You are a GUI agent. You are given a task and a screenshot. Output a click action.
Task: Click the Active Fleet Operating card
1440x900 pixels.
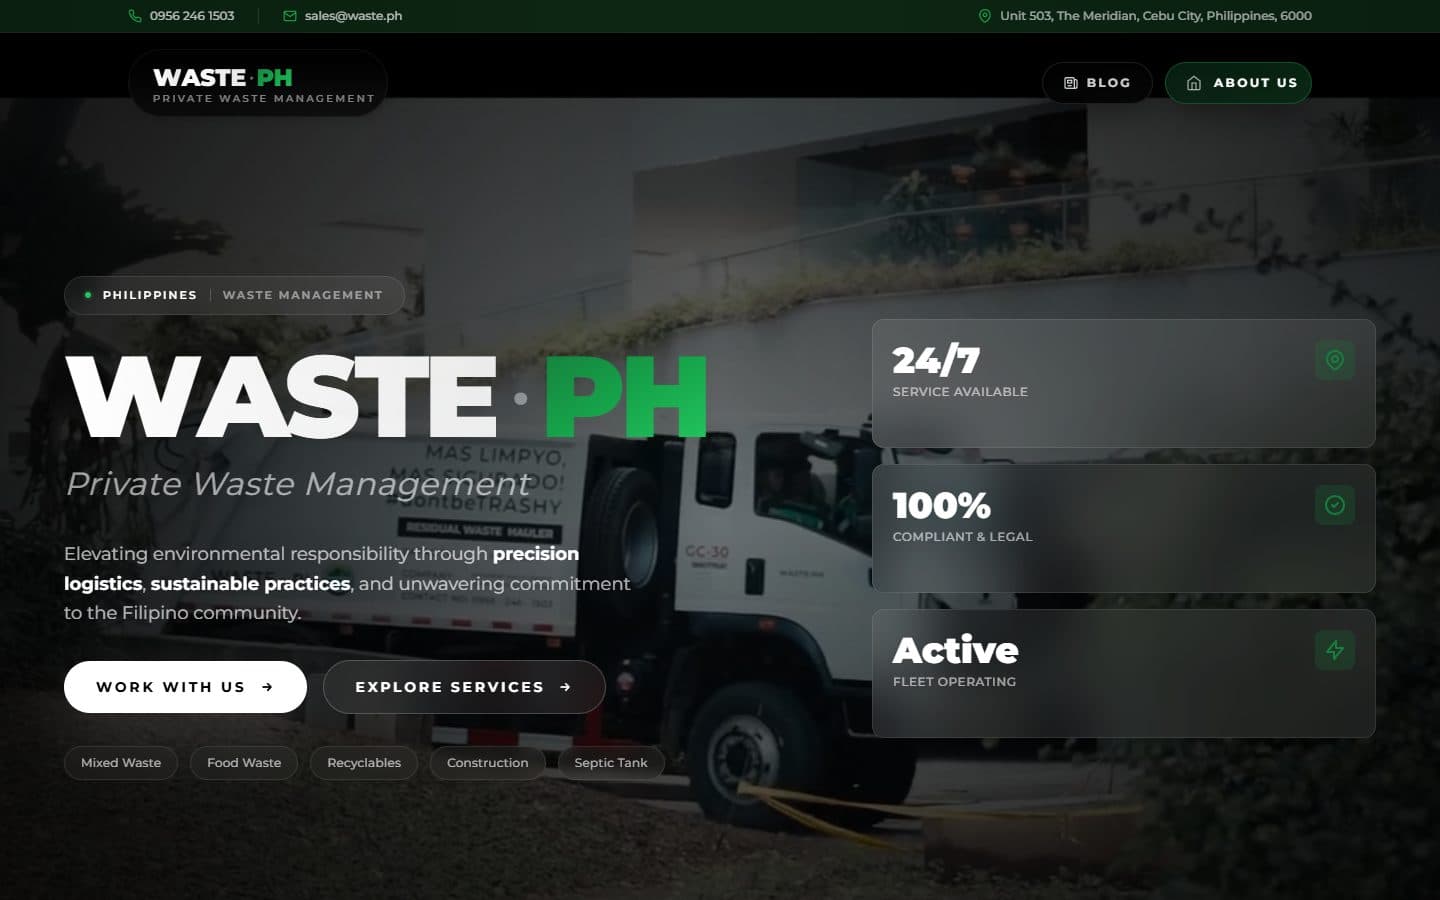pos(1123,673)
